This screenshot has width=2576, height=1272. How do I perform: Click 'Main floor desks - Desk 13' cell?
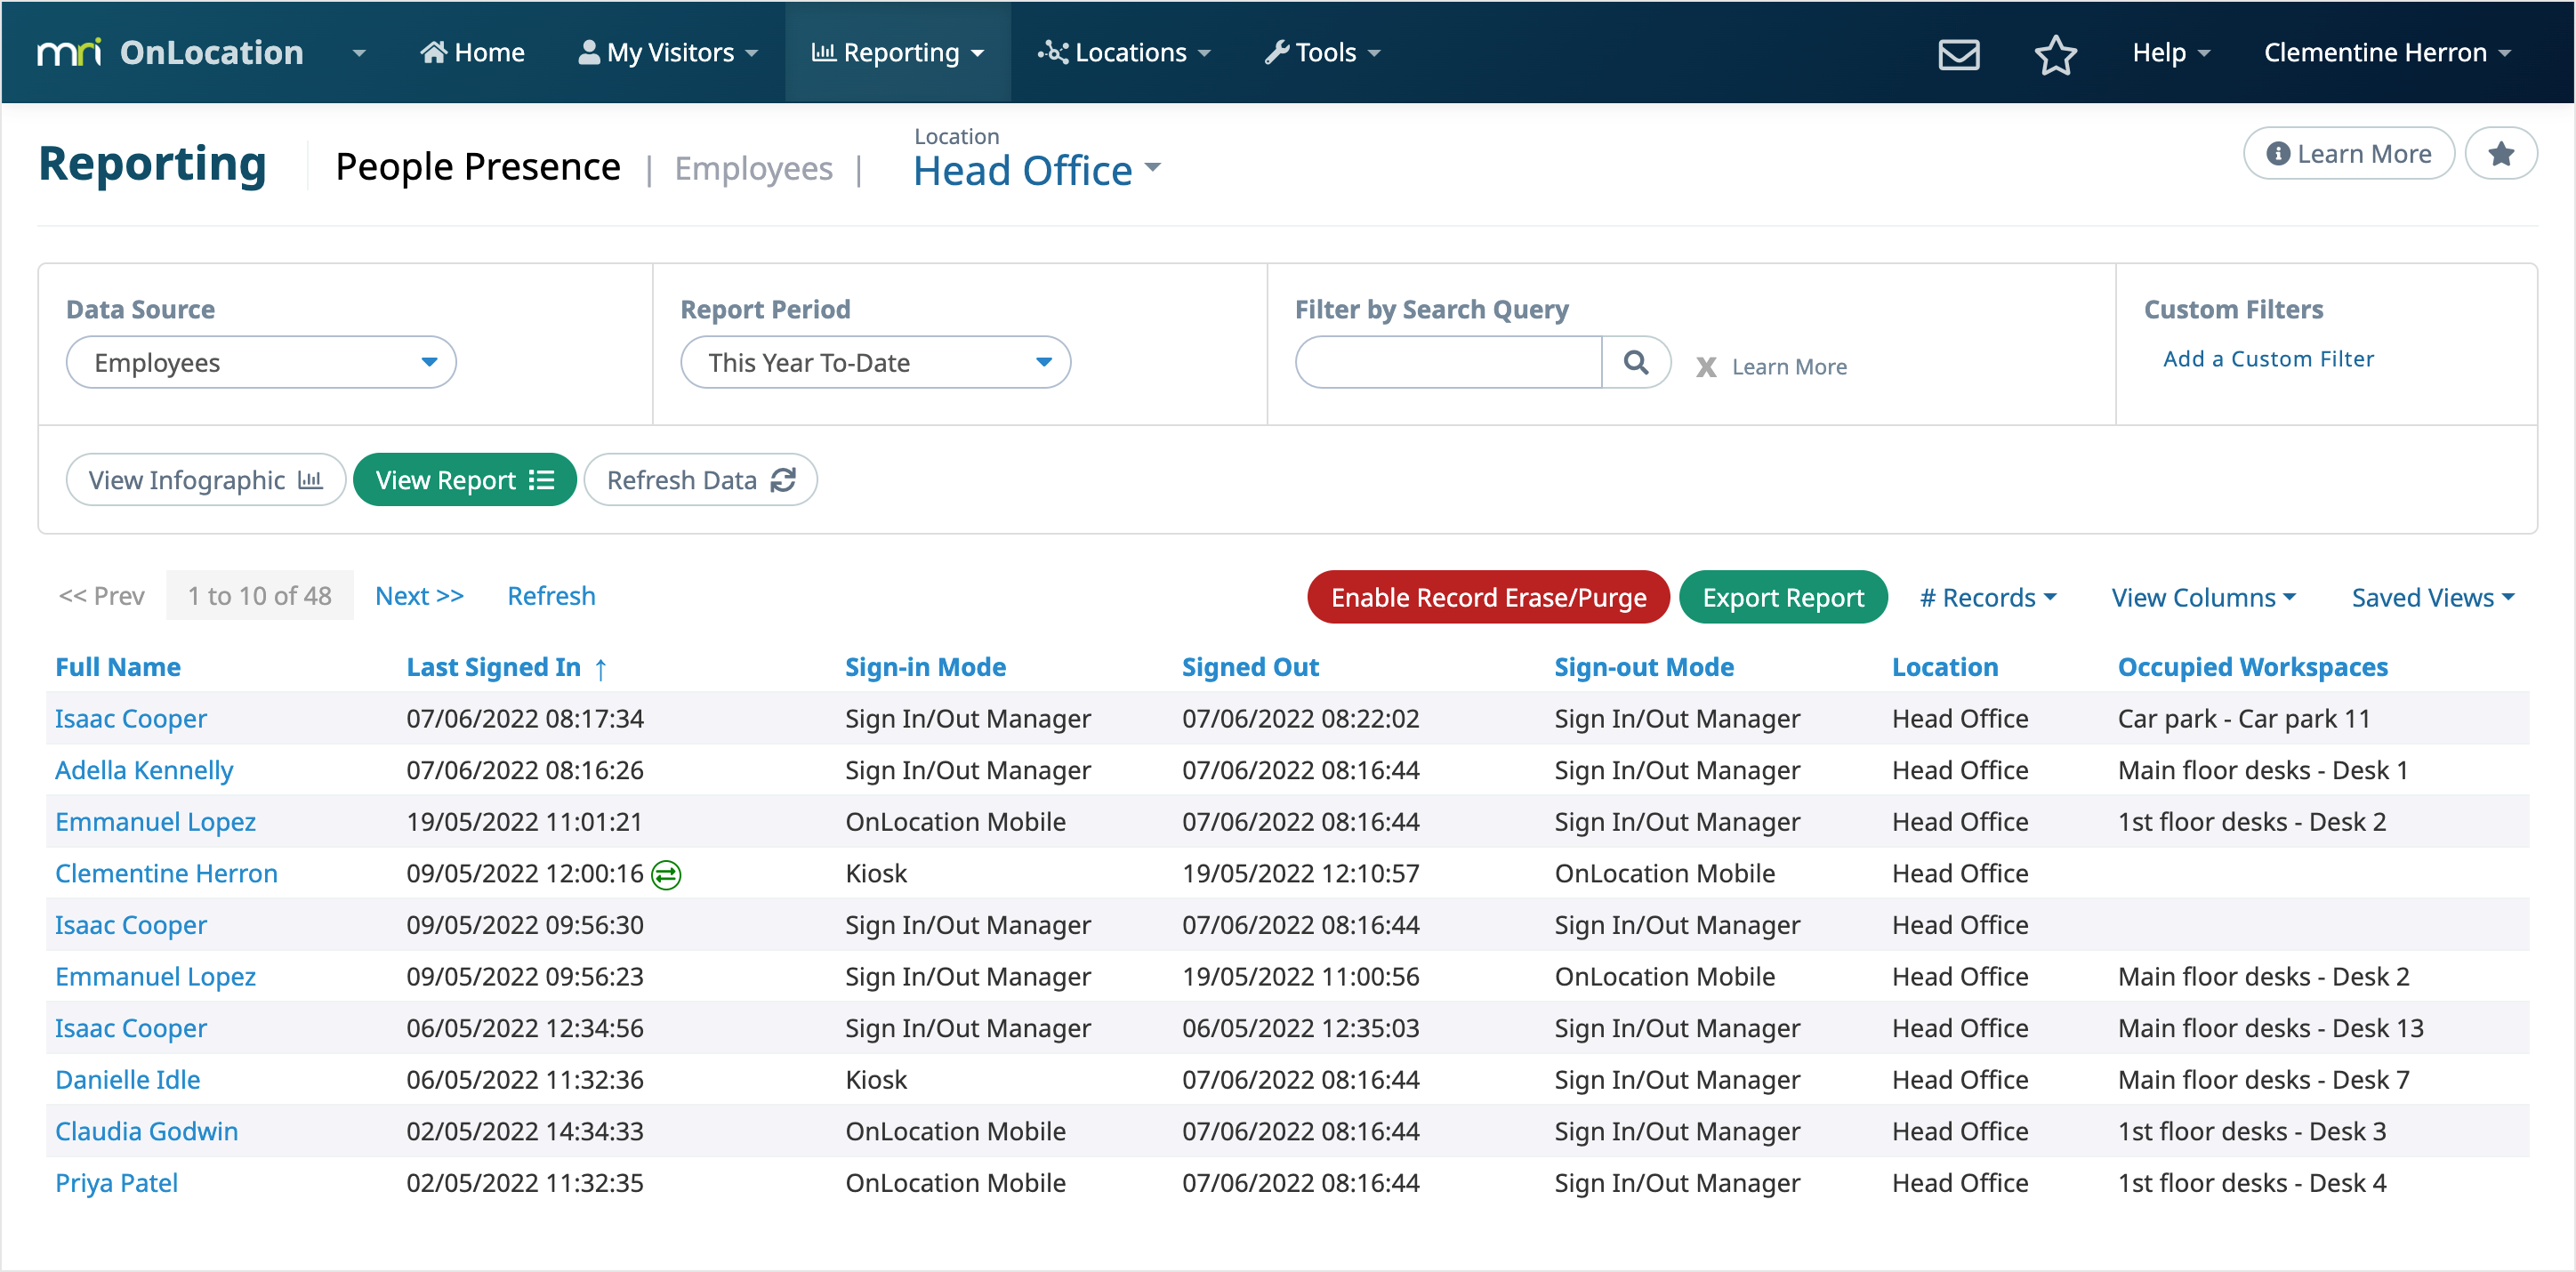click(x=2270, y=1028)
